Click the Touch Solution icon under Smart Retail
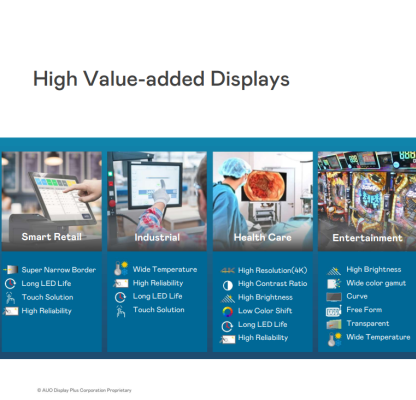The height and width of the screenshot is (400, 416). (x=10, y=298)
